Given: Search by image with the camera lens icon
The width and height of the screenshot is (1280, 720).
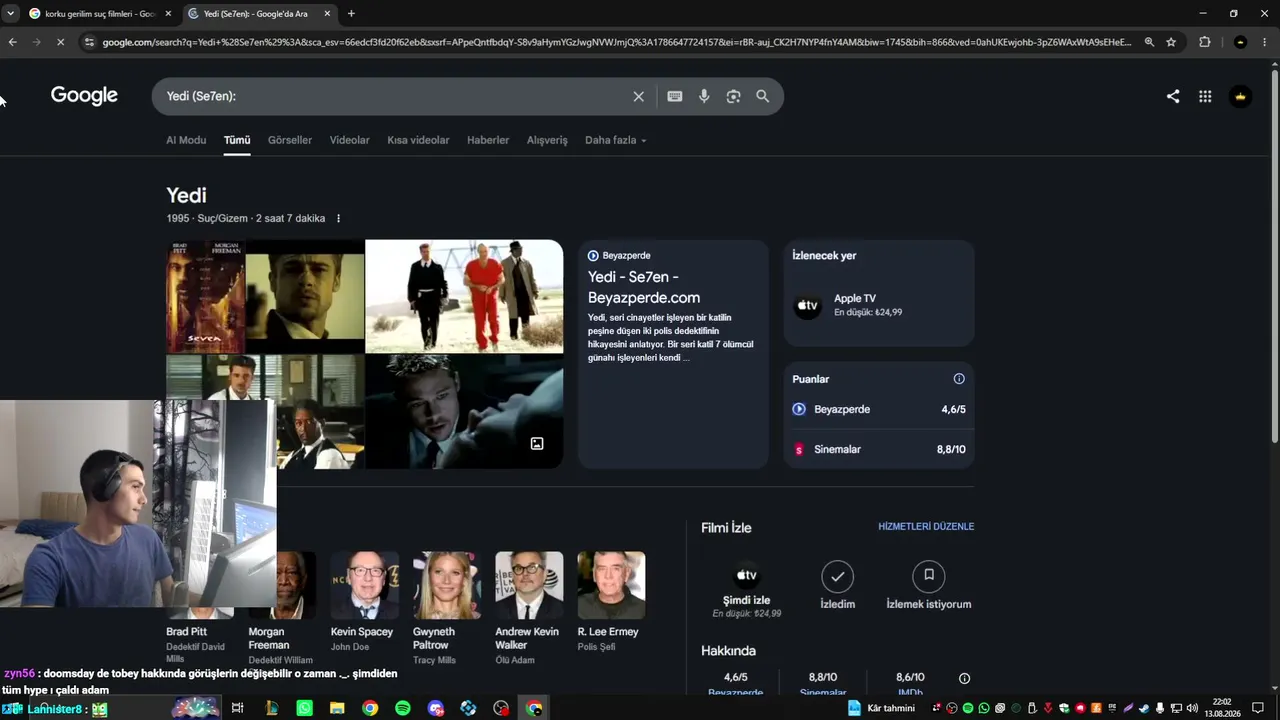Looking at the screenshot, I should pos(733,96).
